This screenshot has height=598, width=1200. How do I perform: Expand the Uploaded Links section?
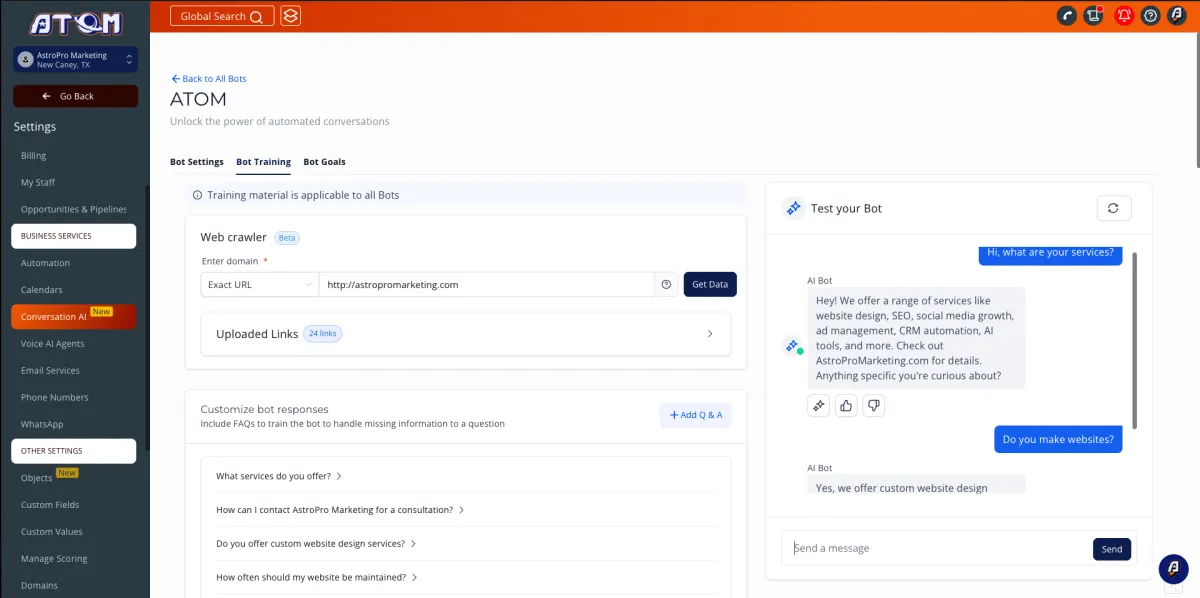point(465,334)
